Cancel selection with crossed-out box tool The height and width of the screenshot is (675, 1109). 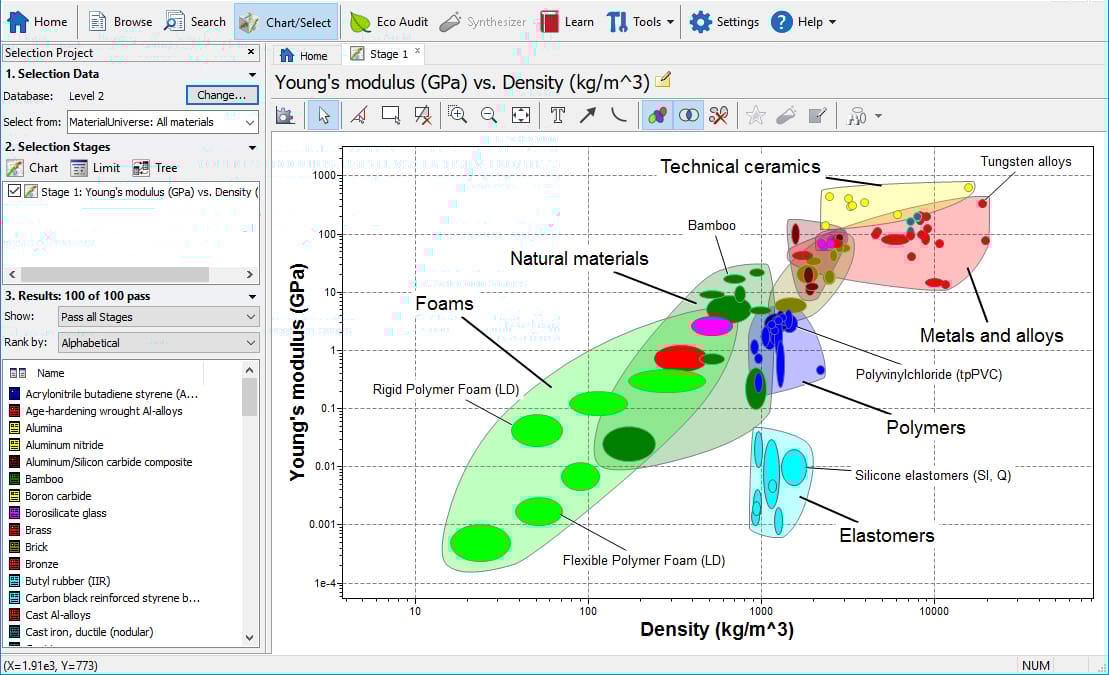(423, 115)
